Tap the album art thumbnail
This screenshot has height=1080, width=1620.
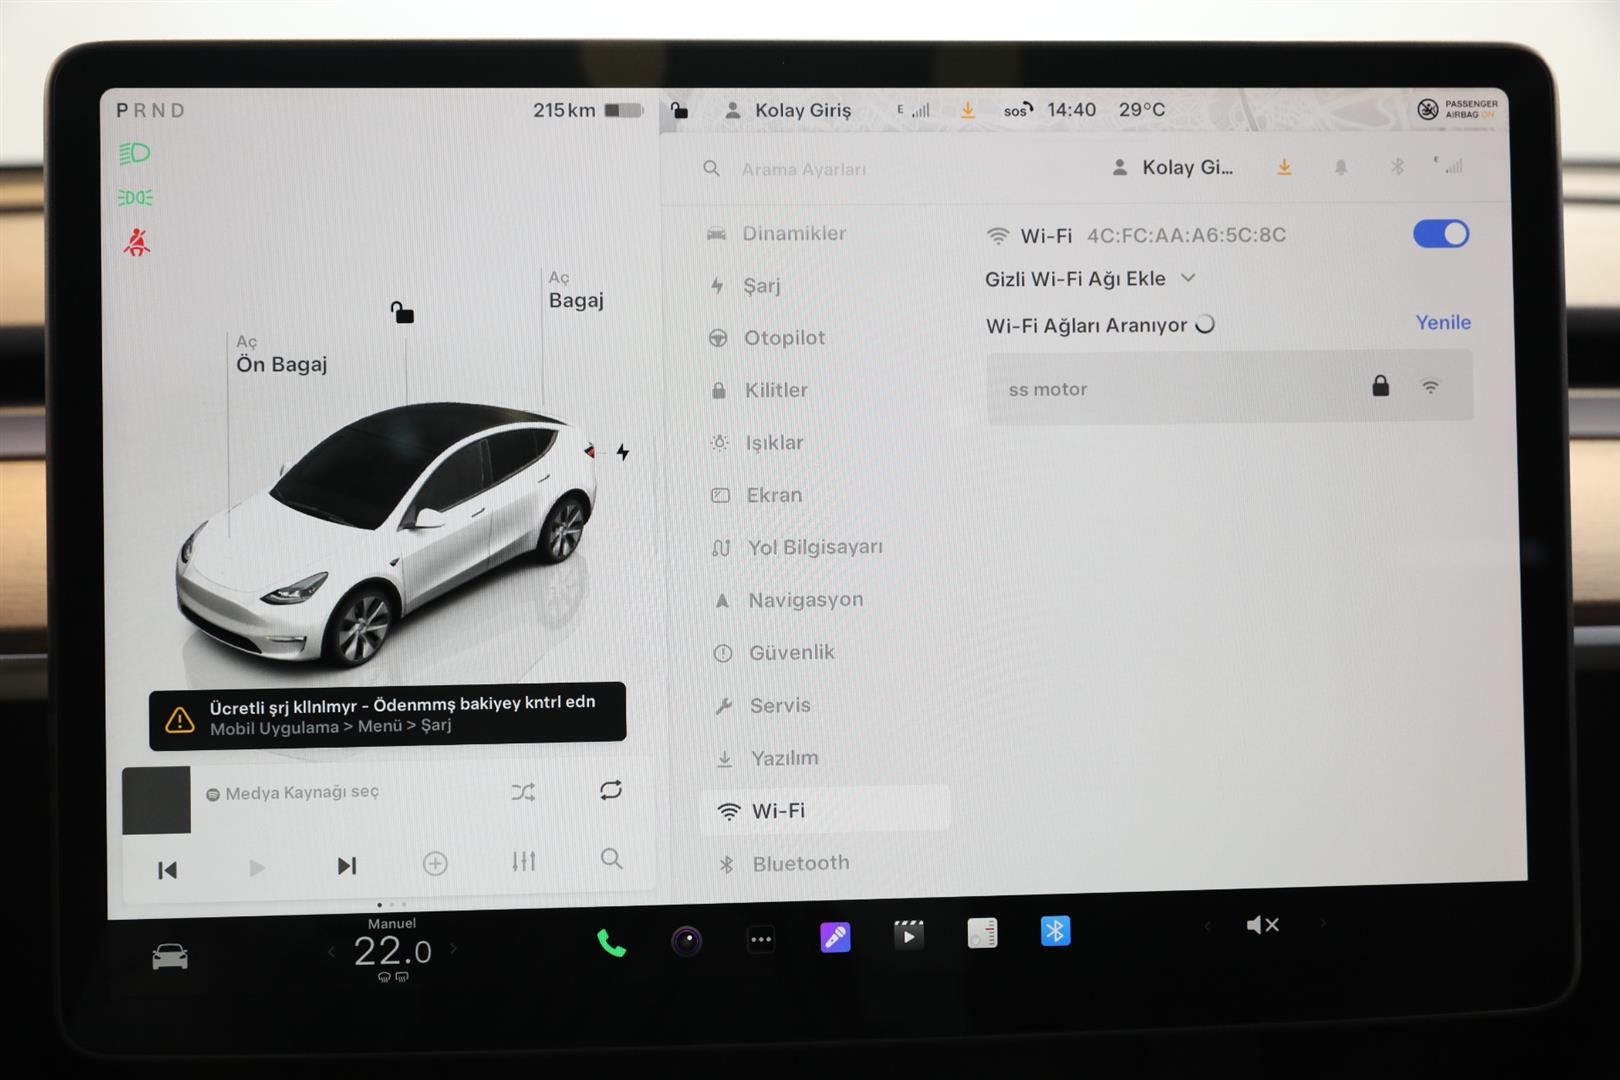tap(156, 800)
